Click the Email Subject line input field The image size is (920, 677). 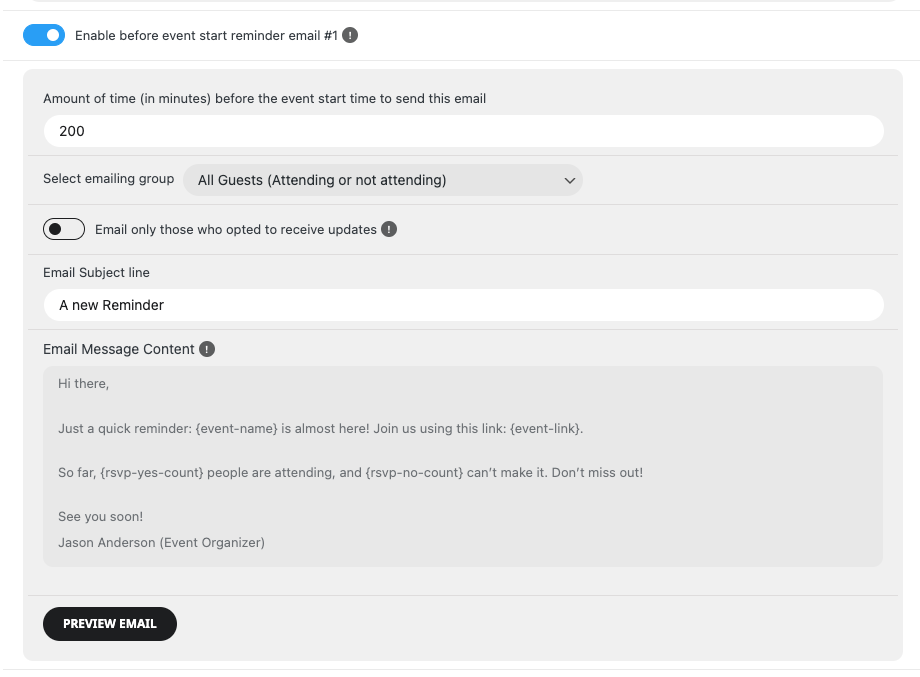click(x=464, y=305)
